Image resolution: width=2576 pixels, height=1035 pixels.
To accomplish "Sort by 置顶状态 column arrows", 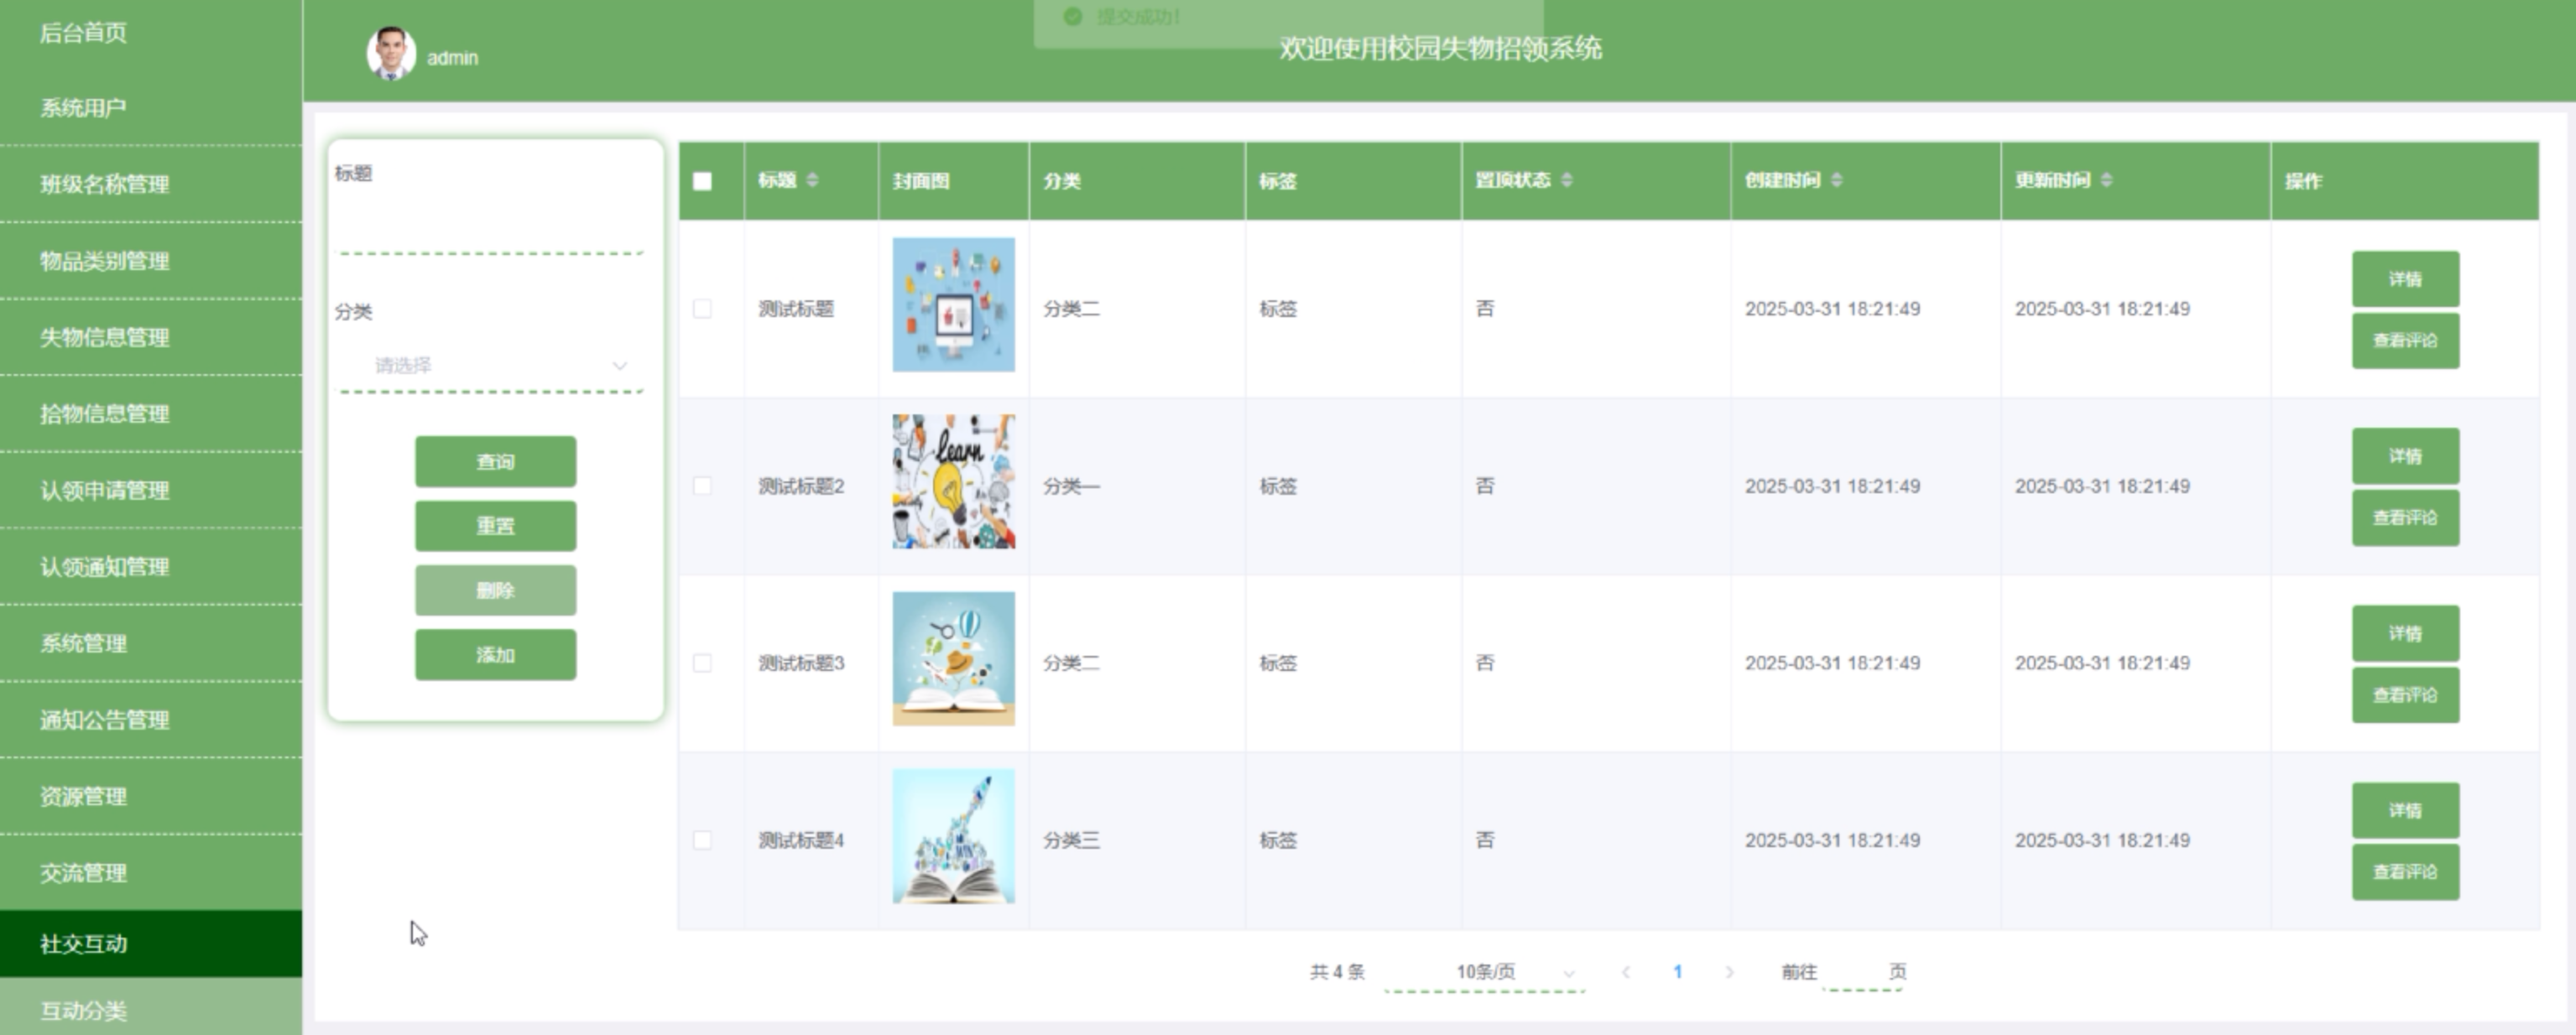I will (x=1566, y=180).
